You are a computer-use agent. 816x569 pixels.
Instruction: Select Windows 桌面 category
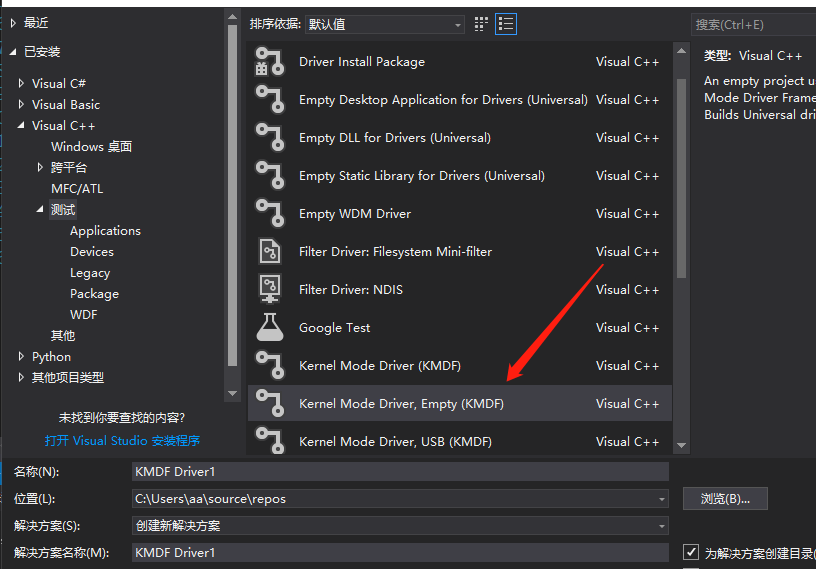(92, 147)
